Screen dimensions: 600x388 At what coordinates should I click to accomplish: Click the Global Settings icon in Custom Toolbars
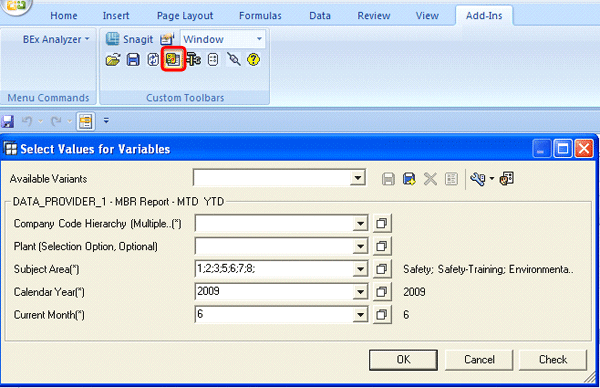coord(213,60)
